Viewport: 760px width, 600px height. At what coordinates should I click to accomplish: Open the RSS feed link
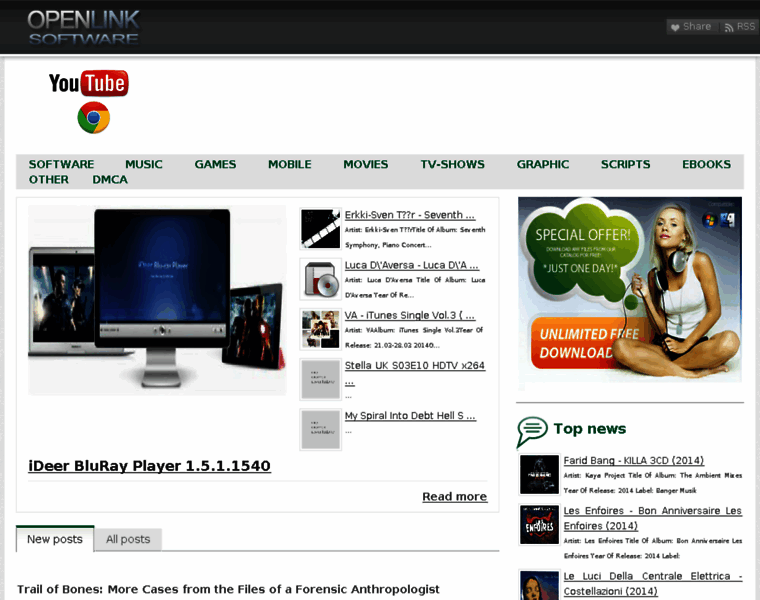(739, 27)
